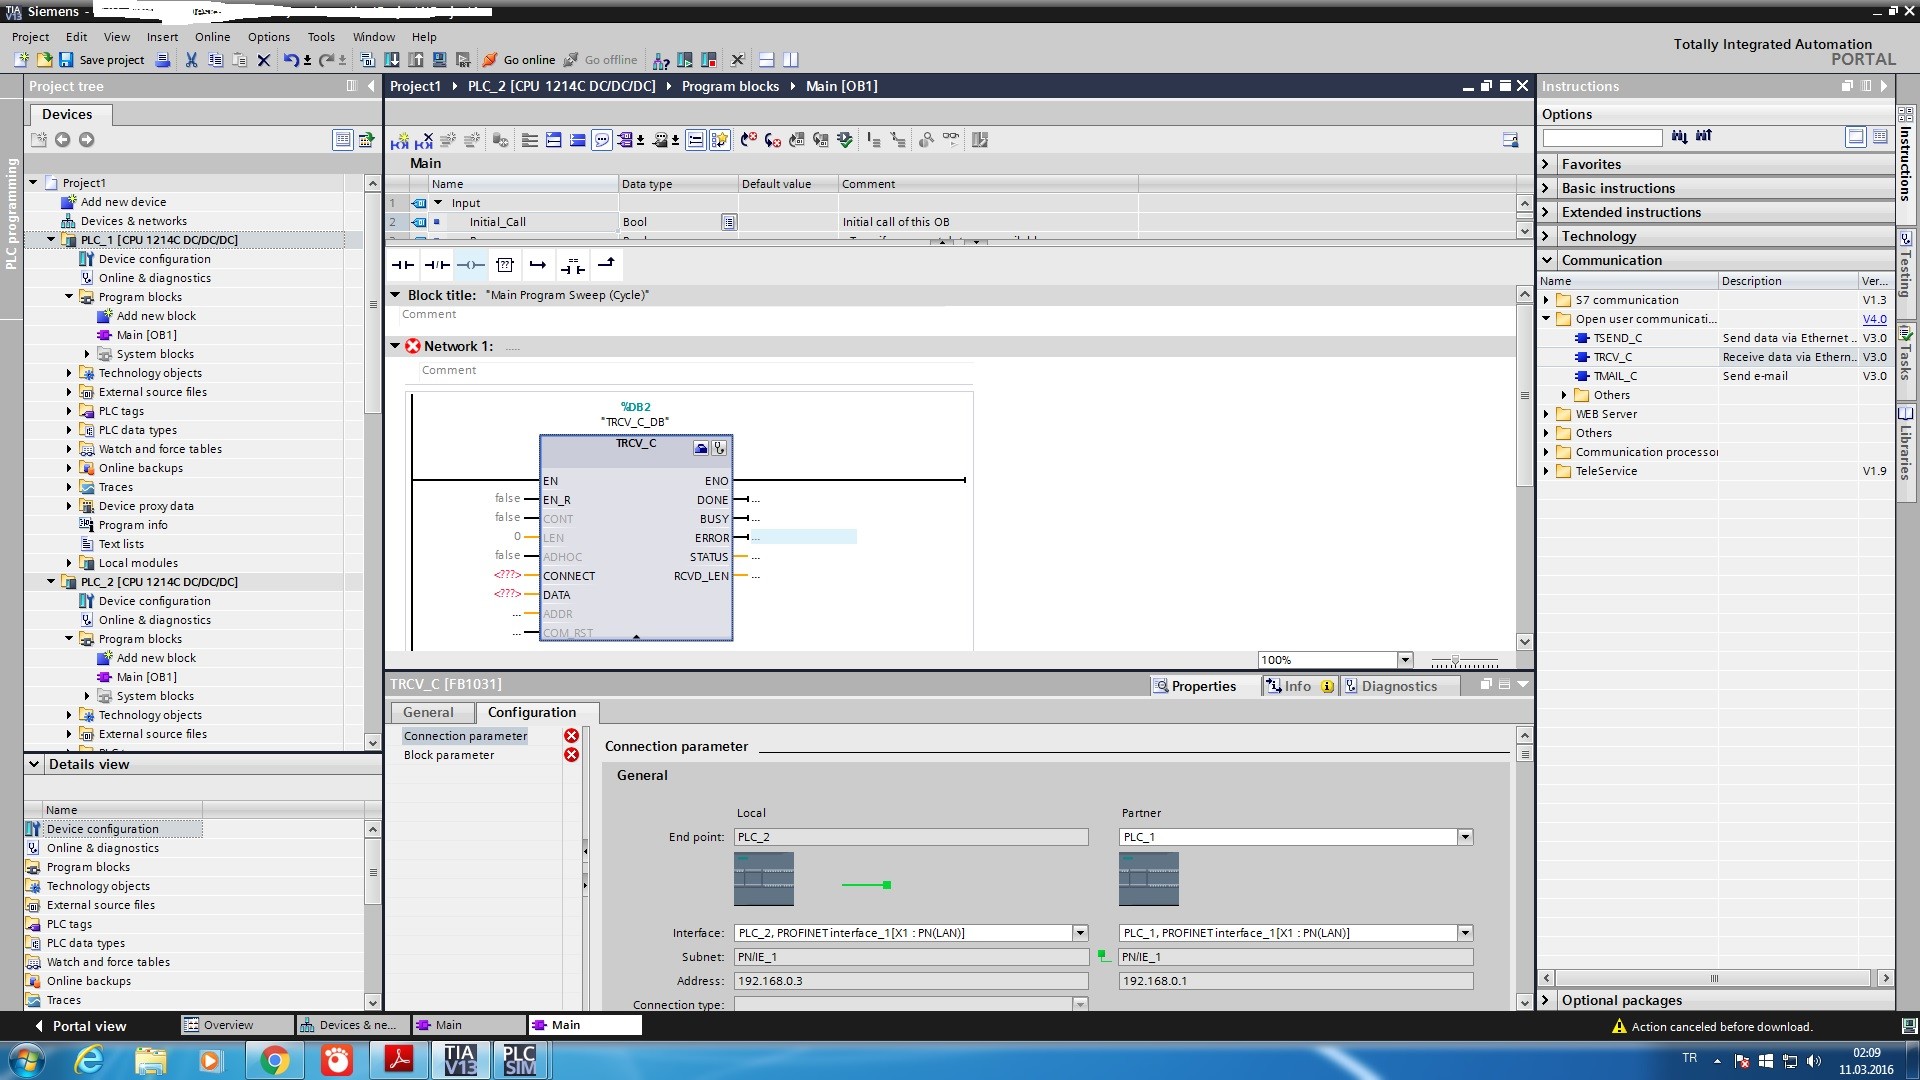Switch to Portal view
1920x1080 pixels.
[80, 1026]
